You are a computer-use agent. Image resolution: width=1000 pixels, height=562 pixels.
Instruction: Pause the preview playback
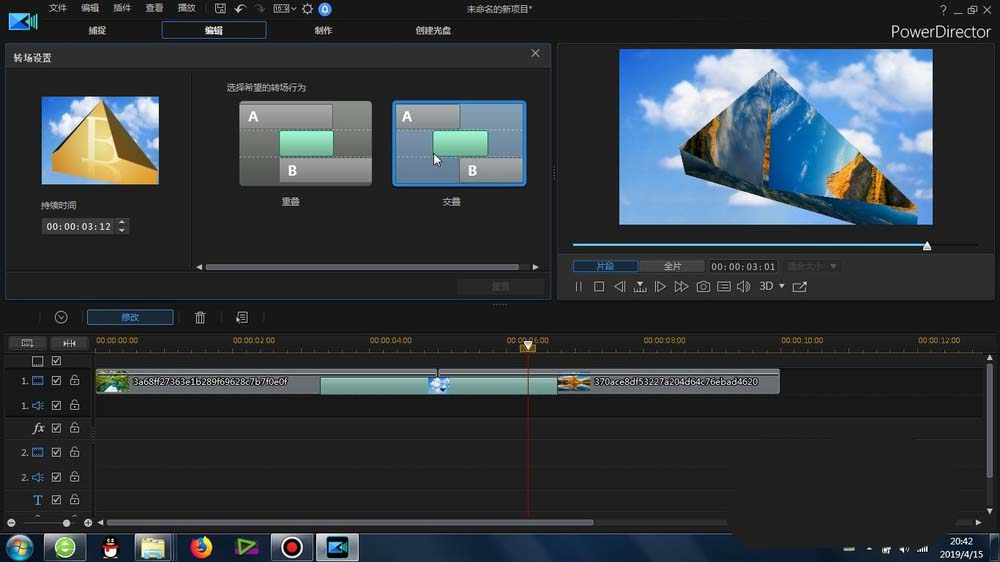578,286
